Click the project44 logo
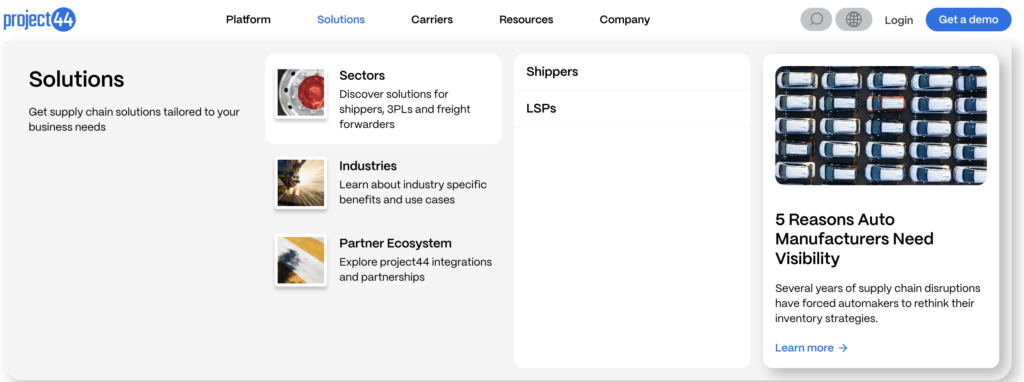Screen dimensions: 1024x382 pos(39,20)
